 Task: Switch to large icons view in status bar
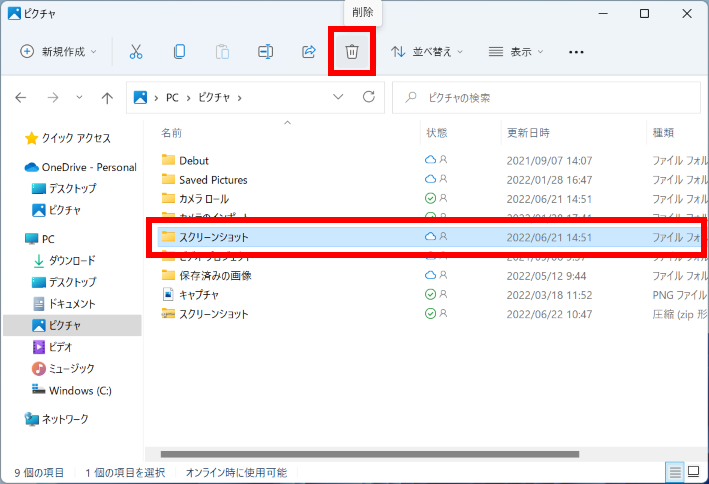point(693,472)
